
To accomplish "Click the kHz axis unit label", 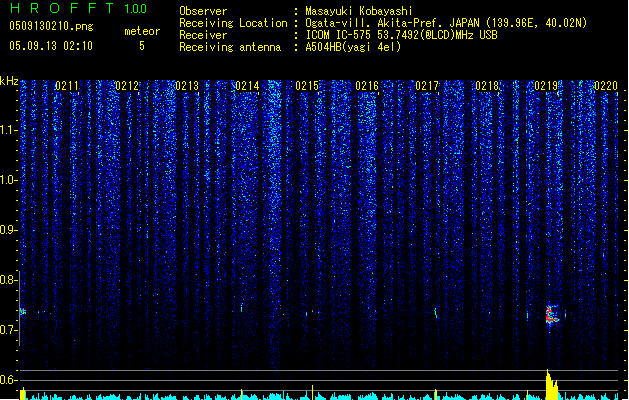I will (x=9, y=81).
